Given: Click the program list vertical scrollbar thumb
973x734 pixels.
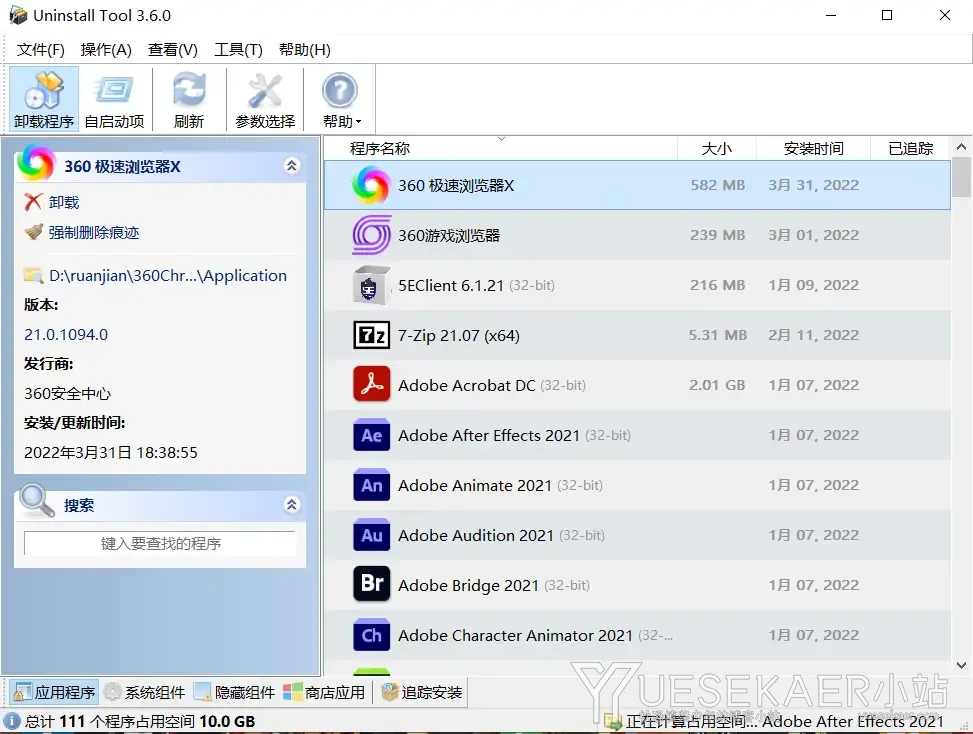Looking at the screenshot, I should click(x=961, y=177).
